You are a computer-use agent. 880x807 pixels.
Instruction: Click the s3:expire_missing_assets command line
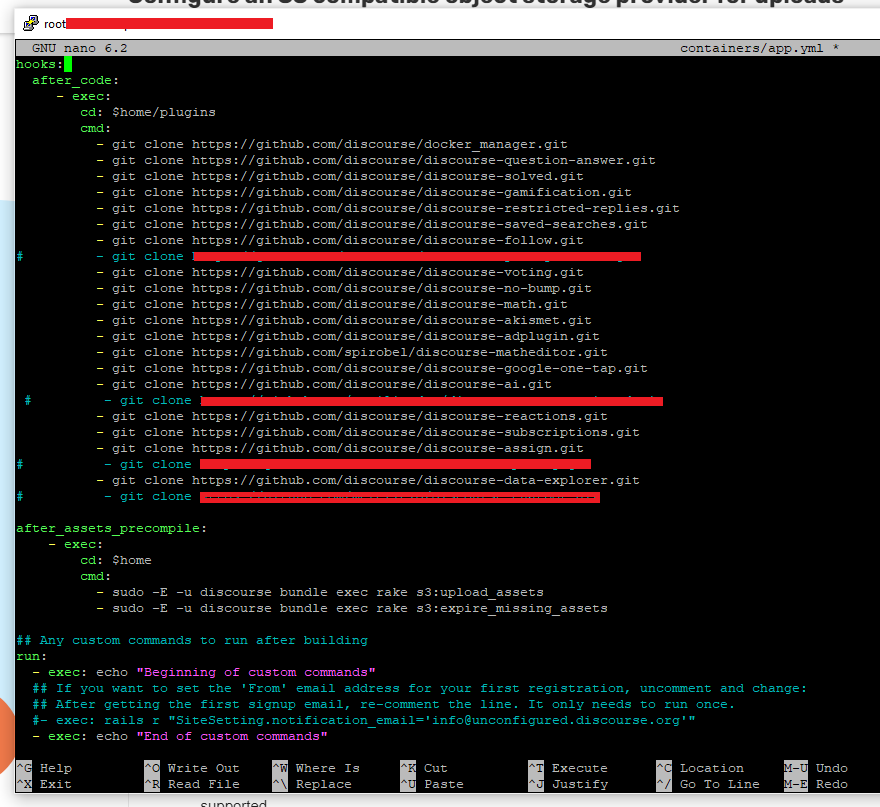tap(352, 608)
